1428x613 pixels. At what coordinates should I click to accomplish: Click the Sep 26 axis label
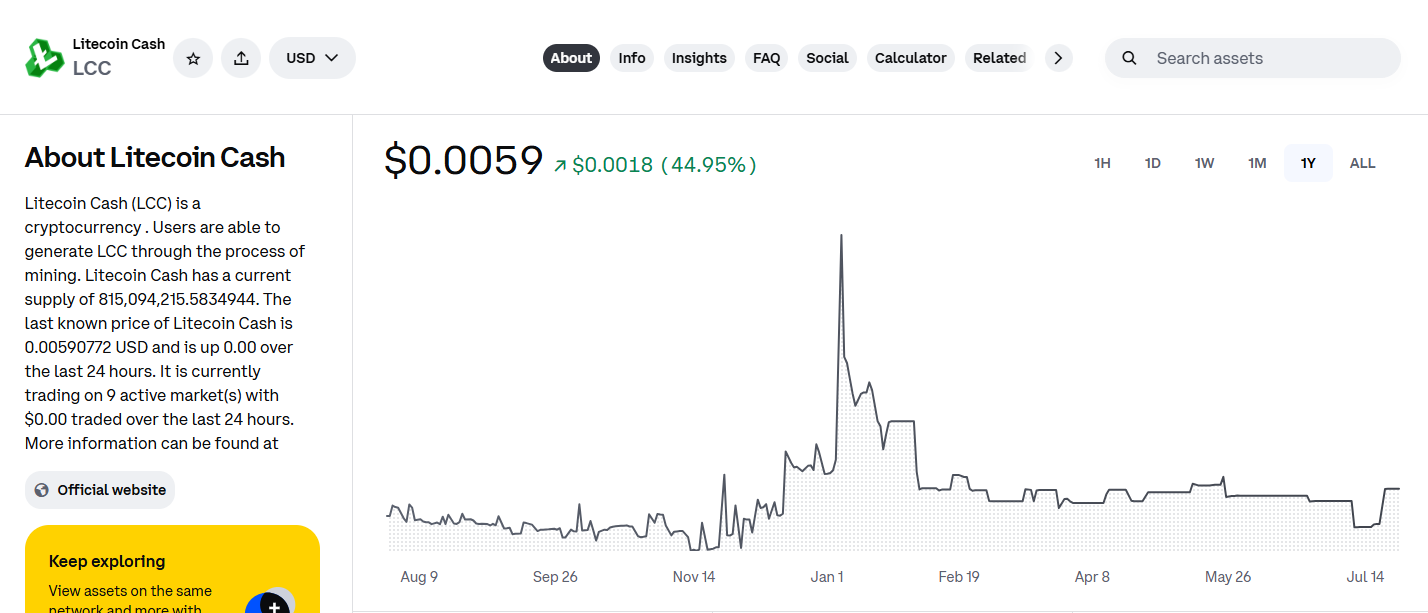[555, 577]
